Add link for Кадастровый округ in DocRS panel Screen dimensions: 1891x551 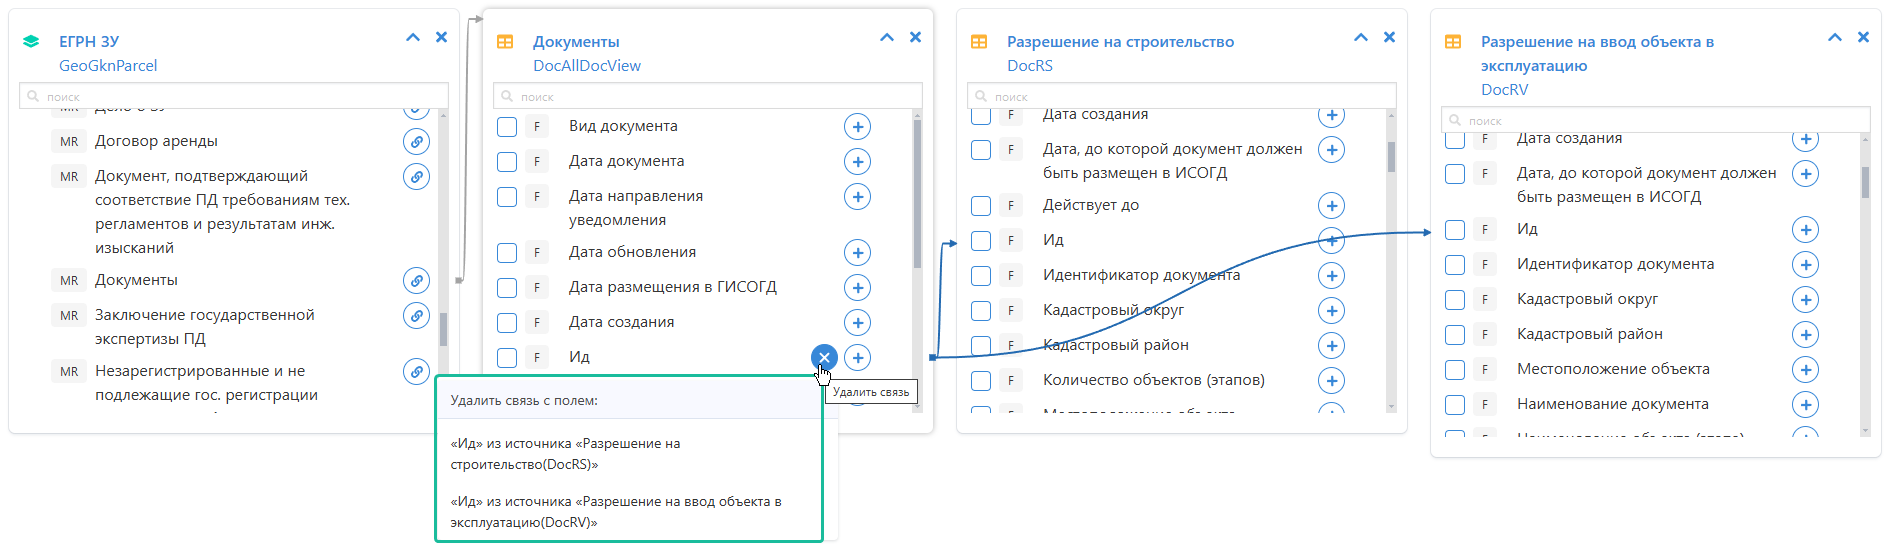(1331, 310)
